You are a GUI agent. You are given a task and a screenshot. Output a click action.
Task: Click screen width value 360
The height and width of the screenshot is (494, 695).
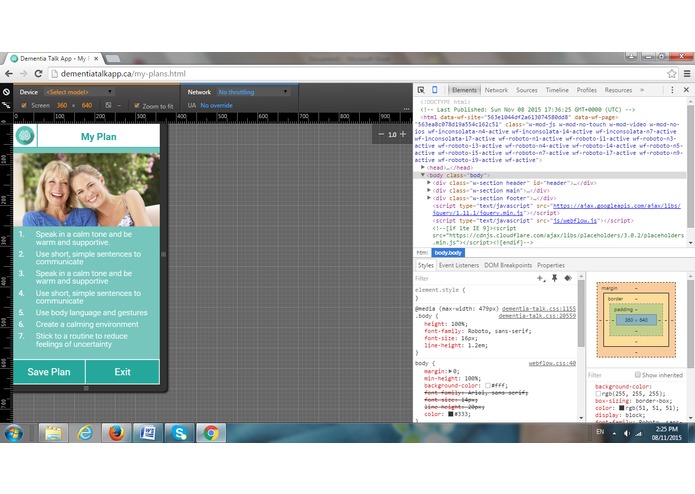pos(62,105)
